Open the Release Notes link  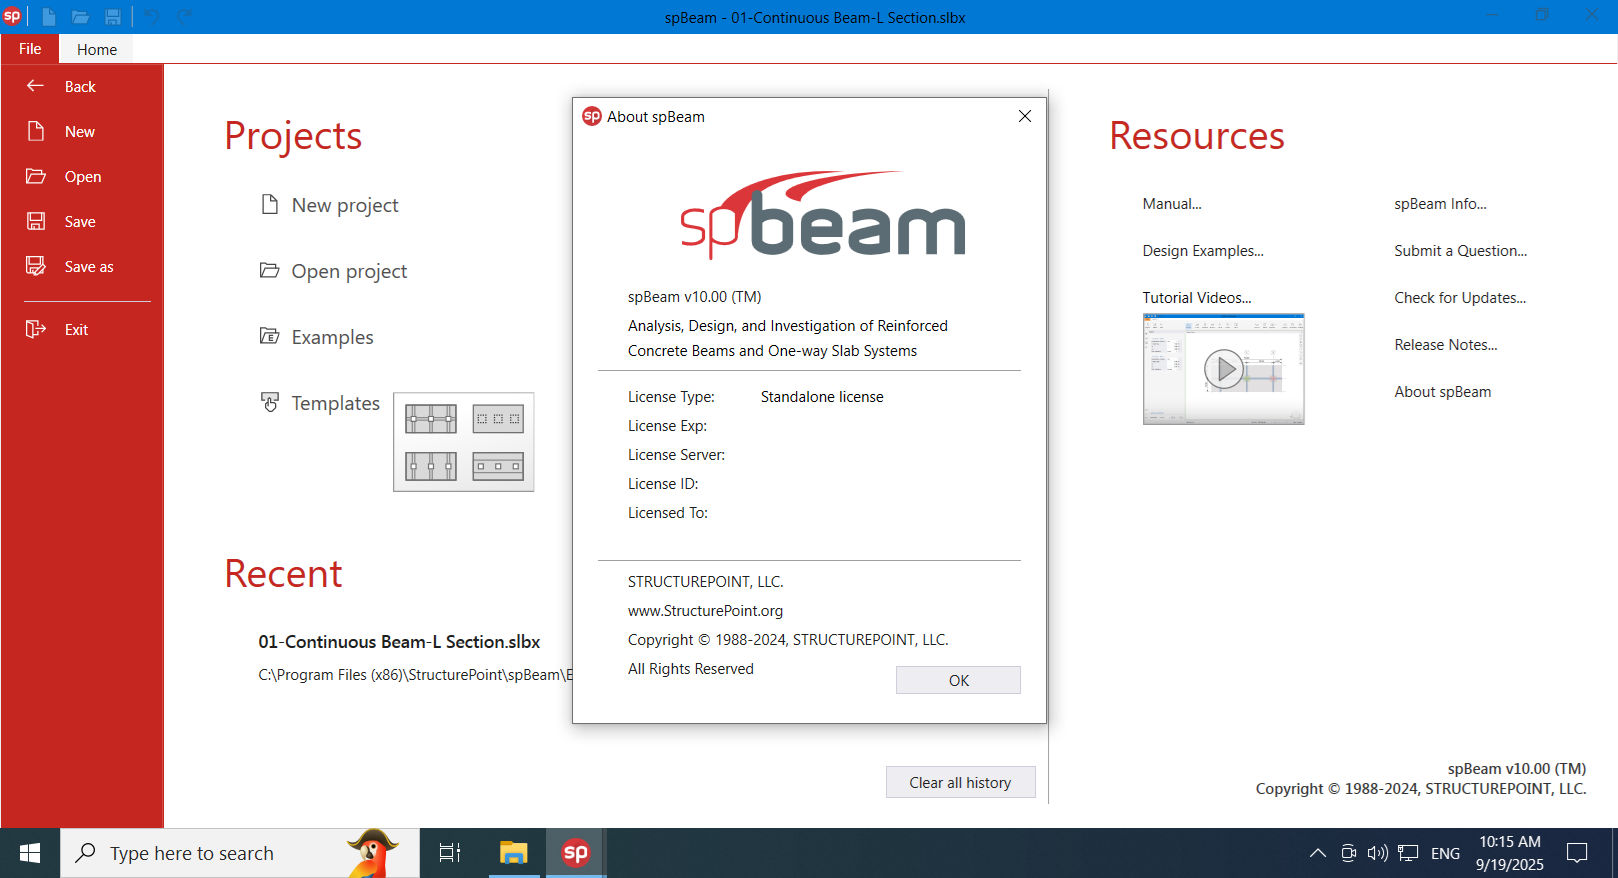[1445, 345]
